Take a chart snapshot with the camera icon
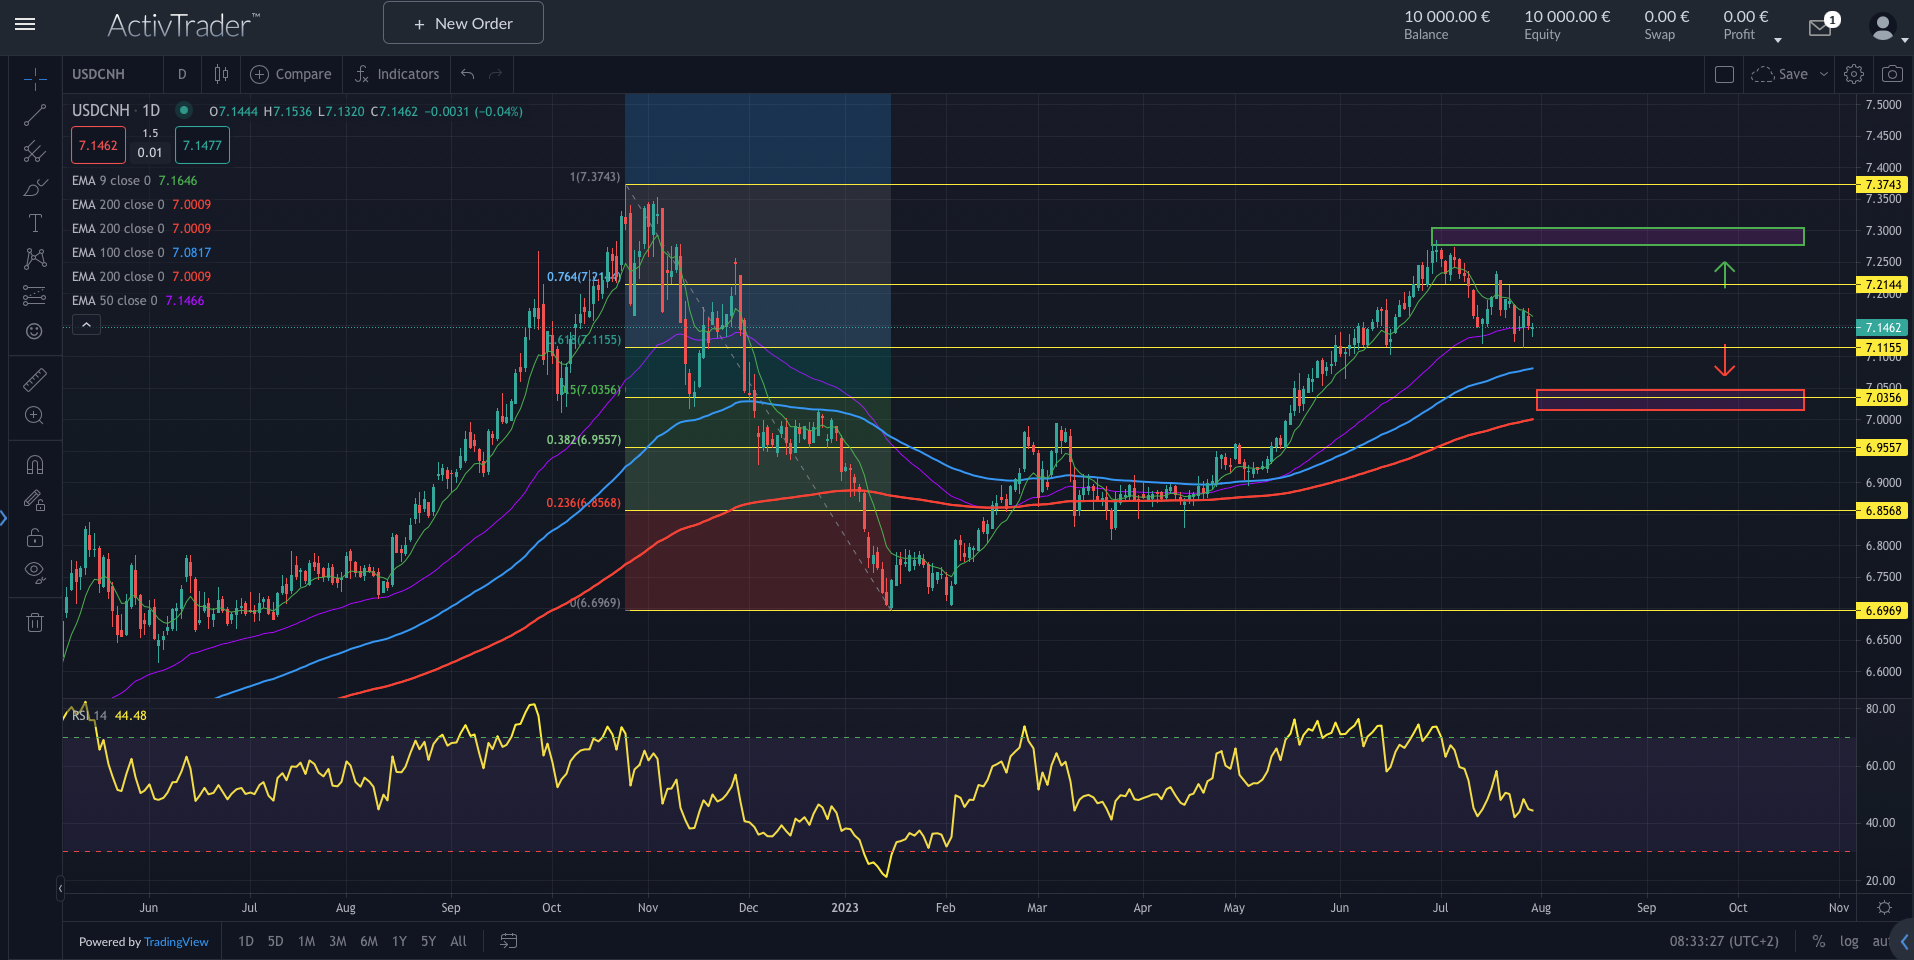 pyautogui.click(x=1893, y=73)
